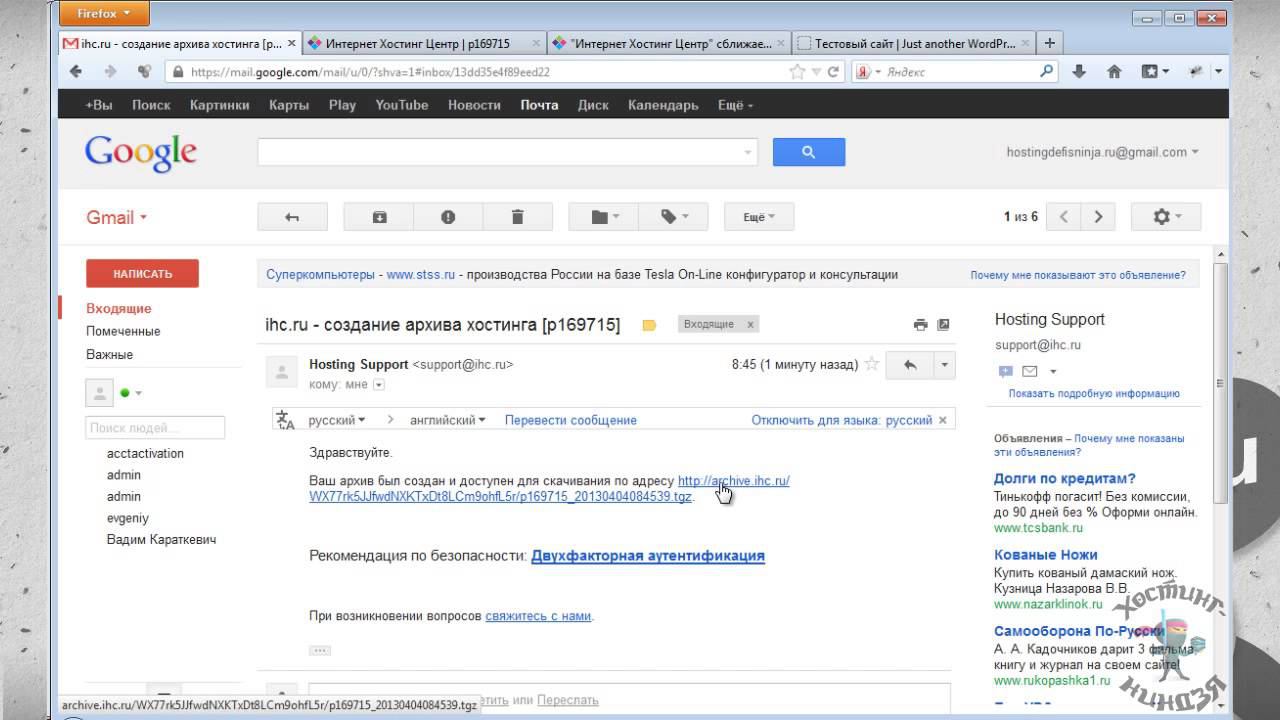Open the Двухфакторная аутентификация link
The image size is (1280, 720).
648,556
